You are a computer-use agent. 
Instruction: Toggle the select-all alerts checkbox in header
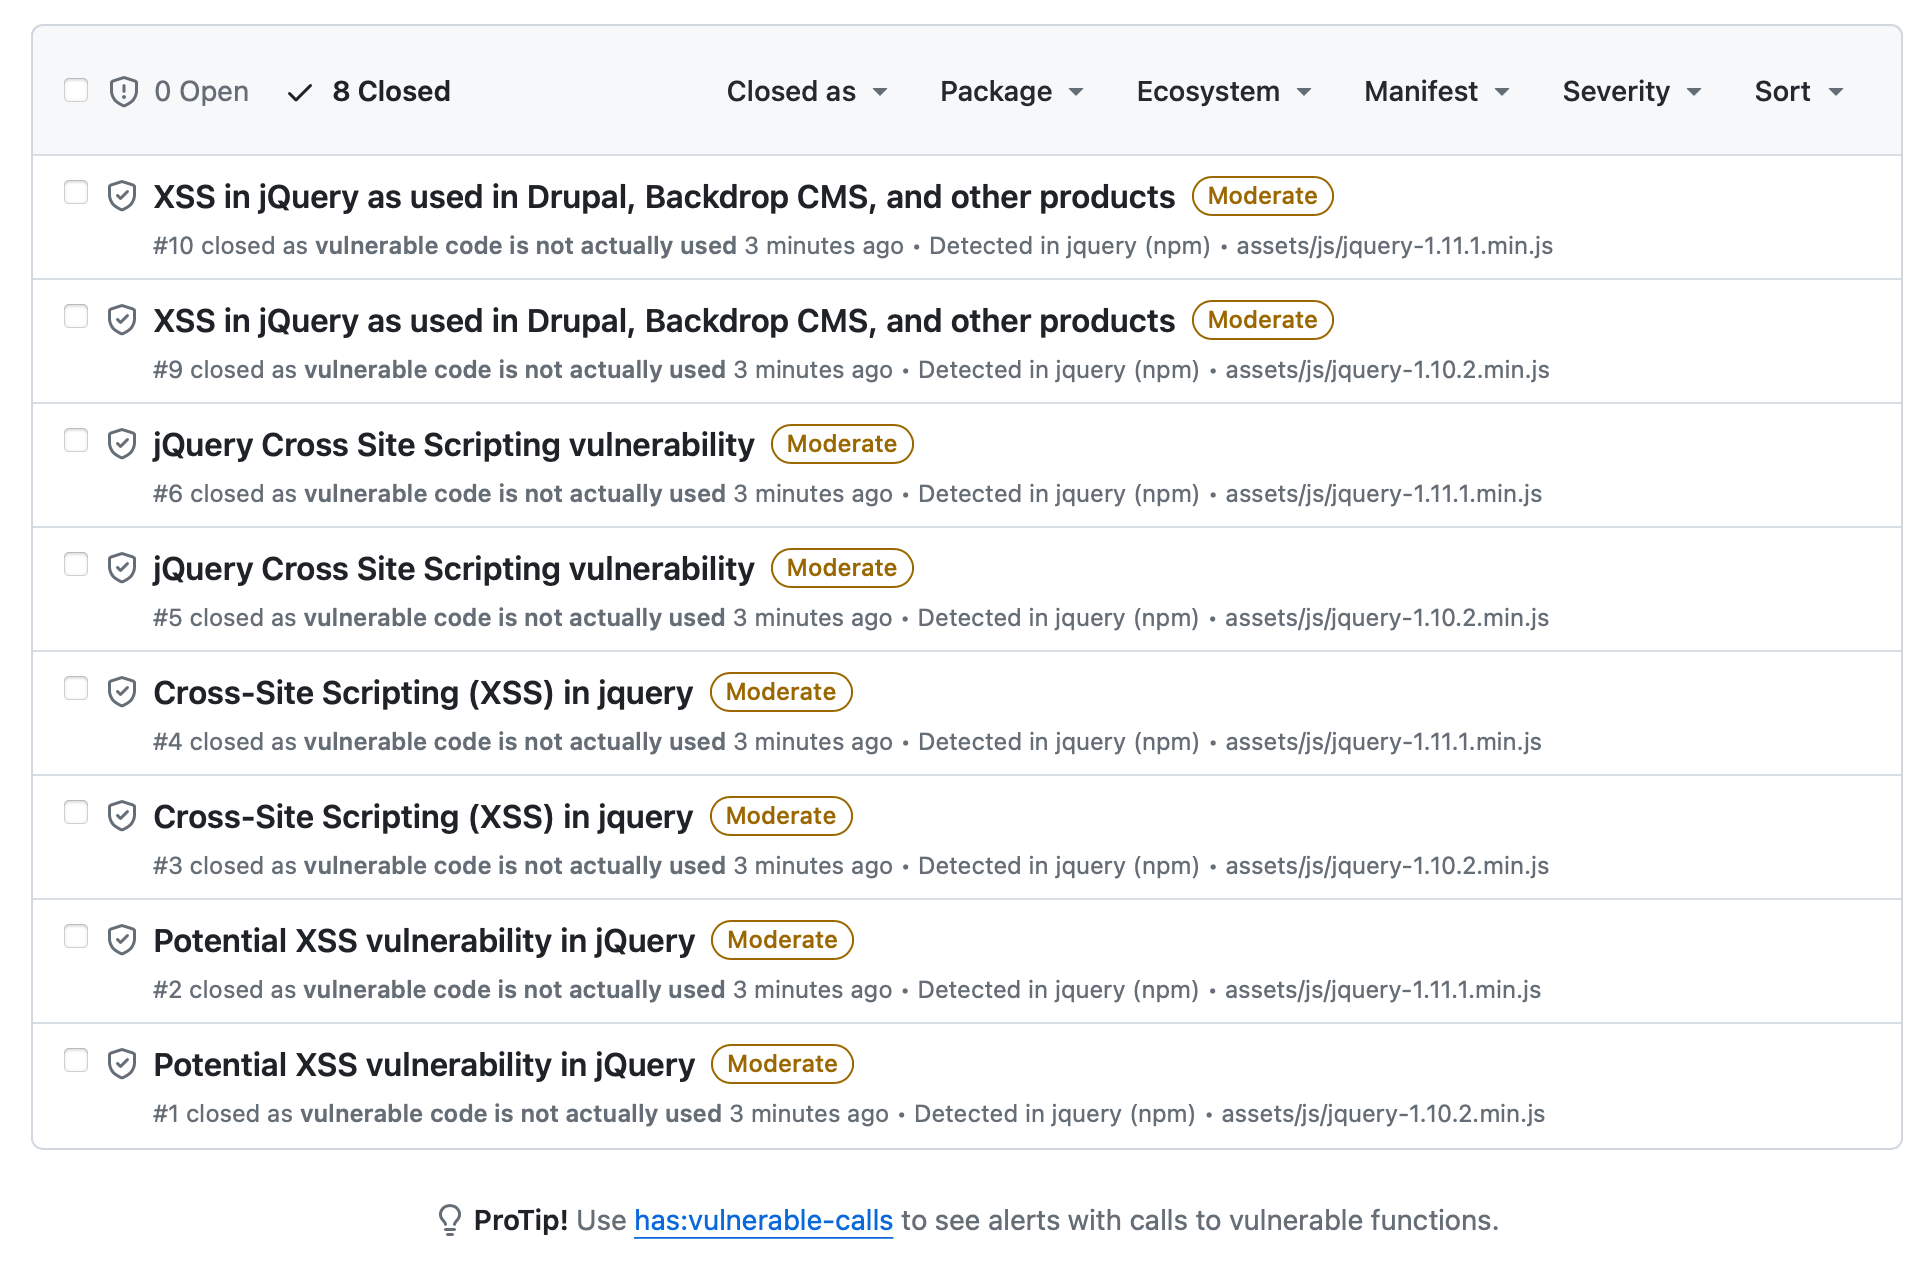point(76,90)
